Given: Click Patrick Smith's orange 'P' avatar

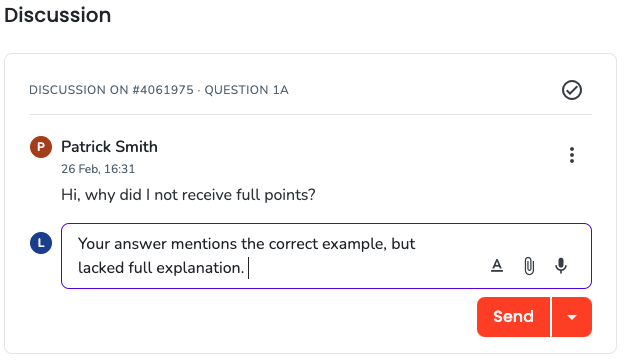Looking at the screenshot, I should coord(41,147).
